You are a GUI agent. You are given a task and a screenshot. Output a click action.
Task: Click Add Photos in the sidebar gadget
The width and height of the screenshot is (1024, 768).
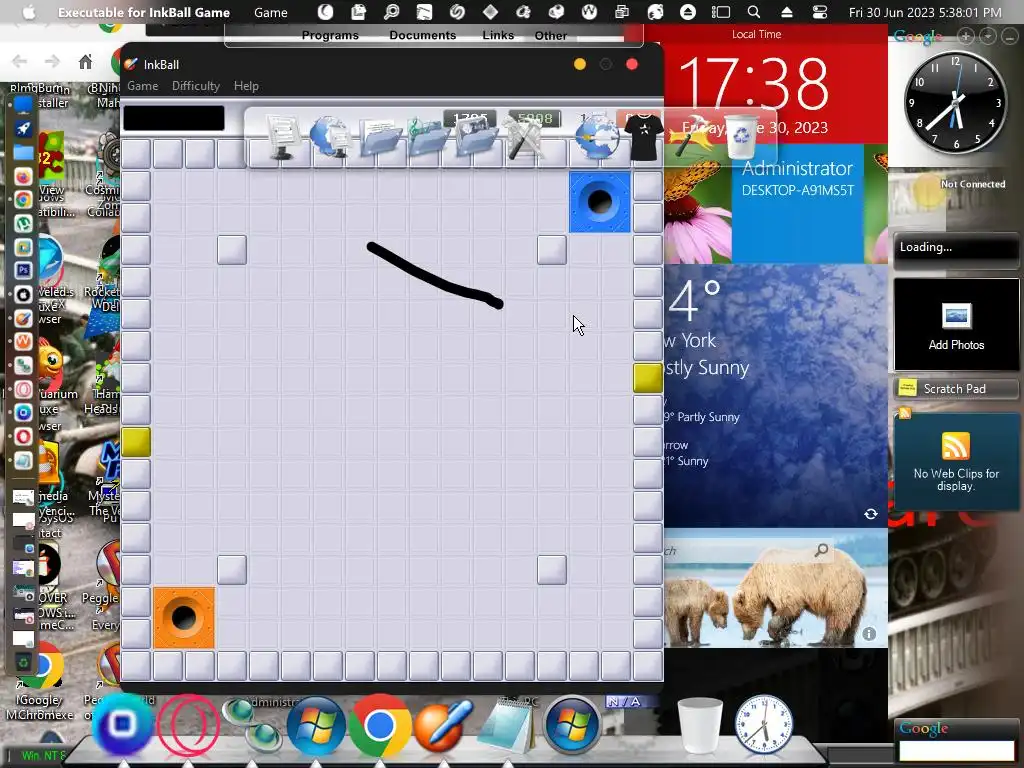pyautogui.click(x=956, y=325)
